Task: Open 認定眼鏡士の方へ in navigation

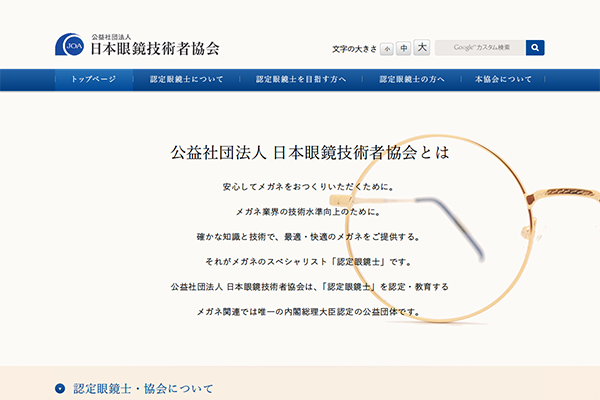Action: coord(412,79)
